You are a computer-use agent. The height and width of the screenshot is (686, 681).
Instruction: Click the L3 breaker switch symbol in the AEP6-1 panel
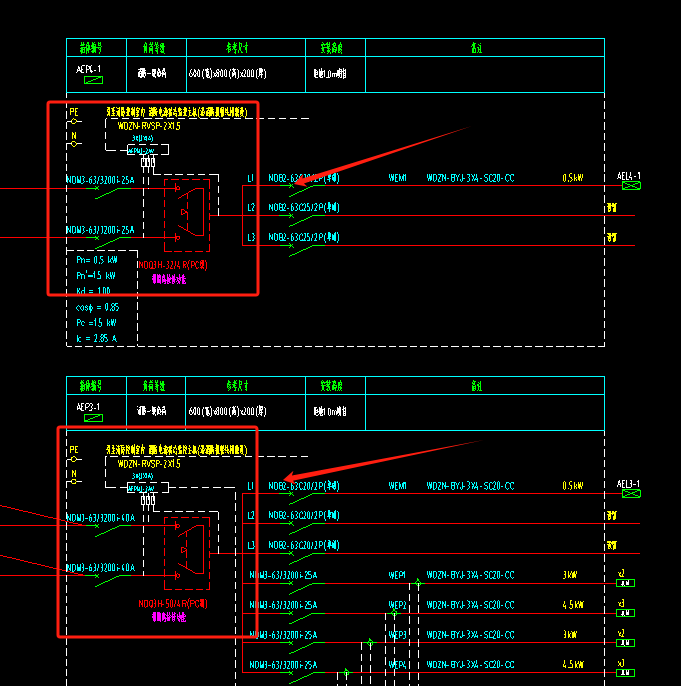(302, 250)
